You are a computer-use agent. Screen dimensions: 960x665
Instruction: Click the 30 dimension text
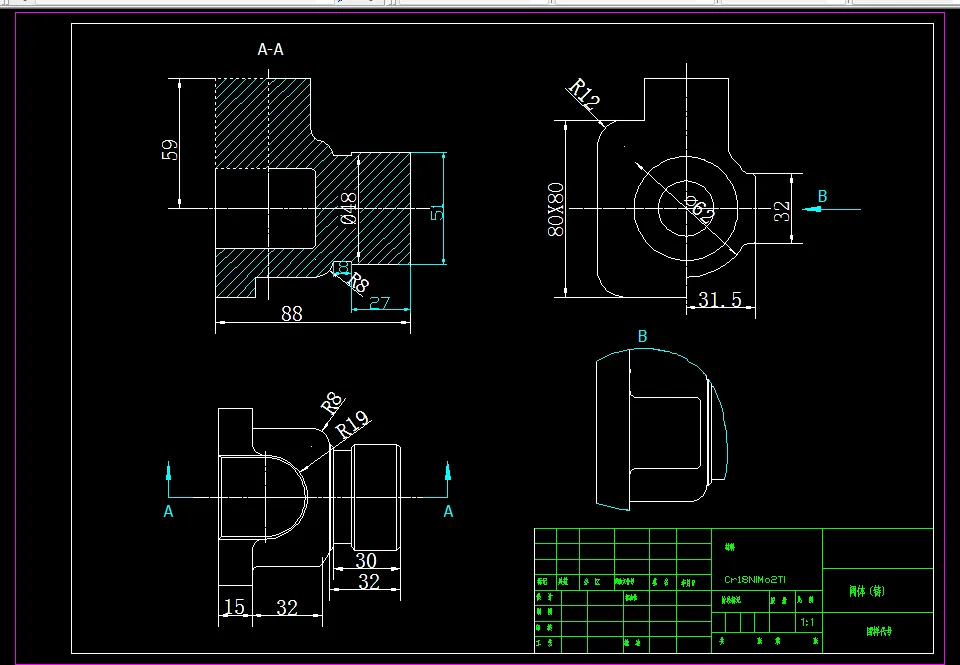coord(366,560)
